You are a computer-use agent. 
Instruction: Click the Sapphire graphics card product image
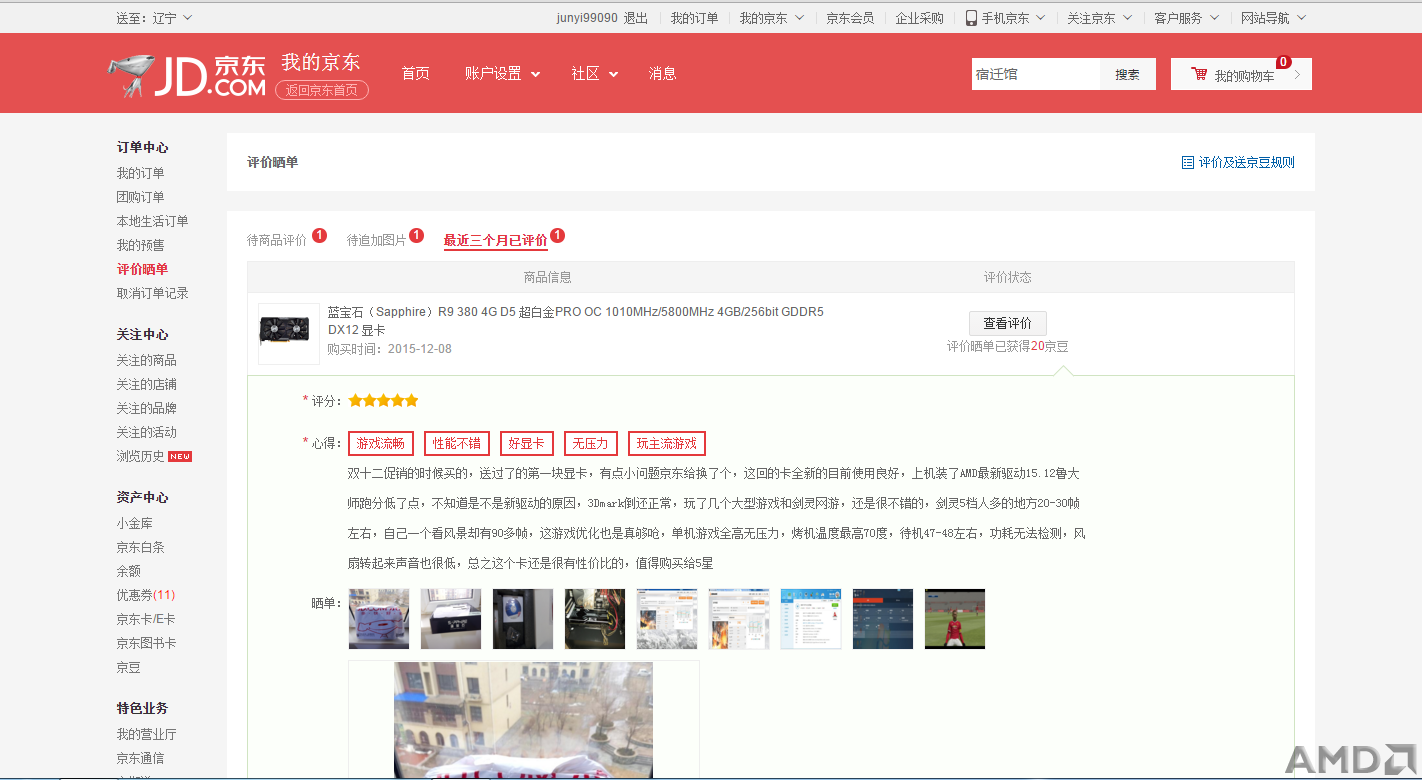(x=289, y=333)
